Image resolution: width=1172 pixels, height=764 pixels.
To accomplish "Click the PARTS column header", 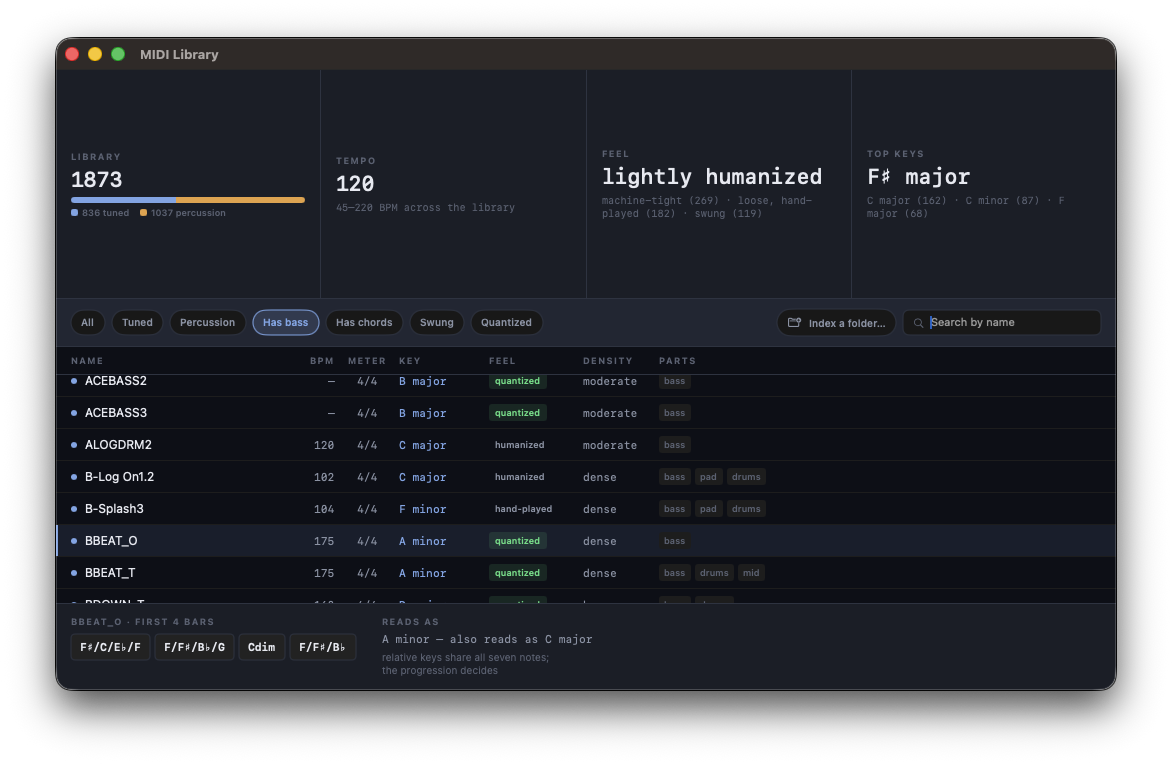I will [677, 360].
